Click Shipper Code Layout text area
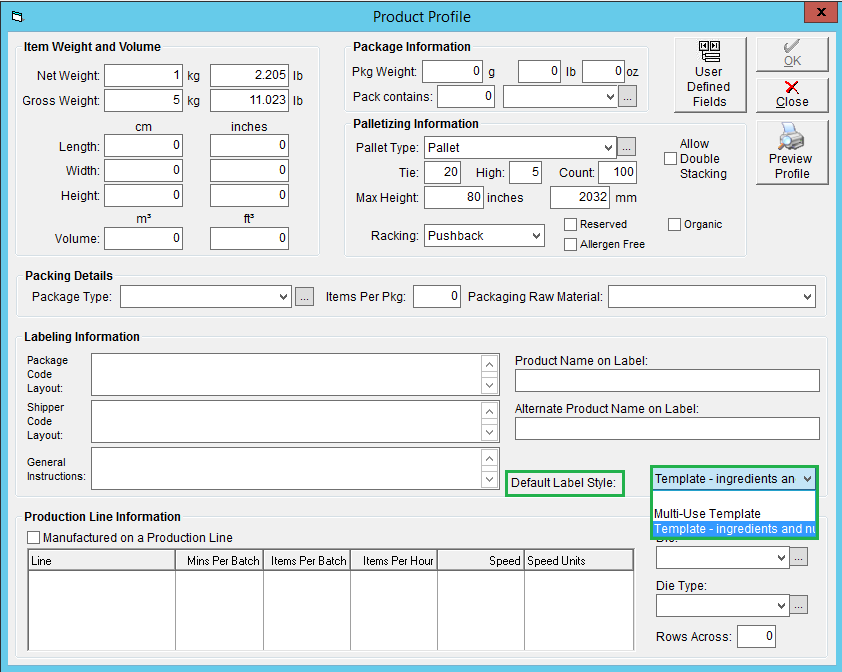The height and width of the screenshot is (672, 842). click(x=295, y=422)
